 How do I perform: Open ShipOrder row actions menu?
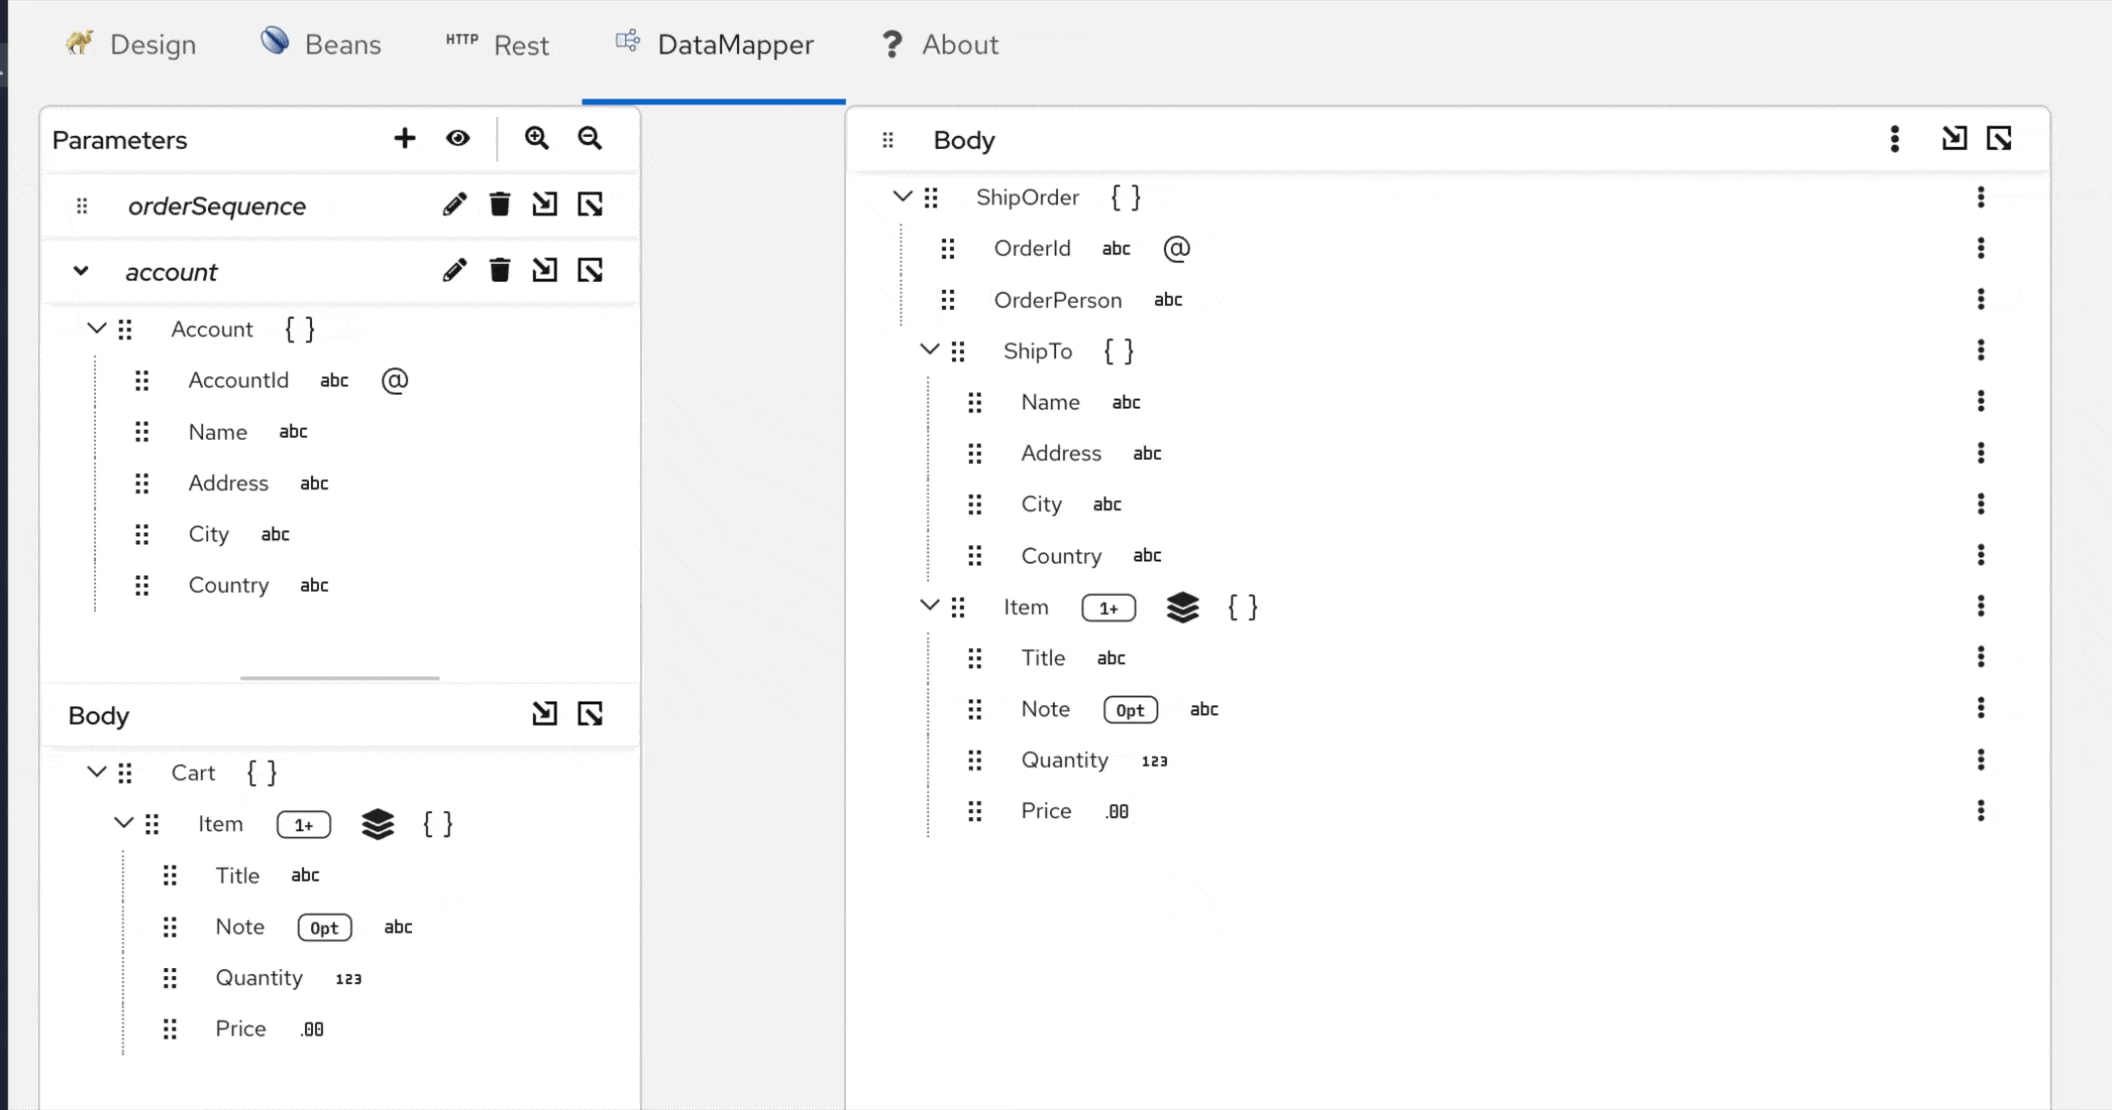(x=1980, y=197)
